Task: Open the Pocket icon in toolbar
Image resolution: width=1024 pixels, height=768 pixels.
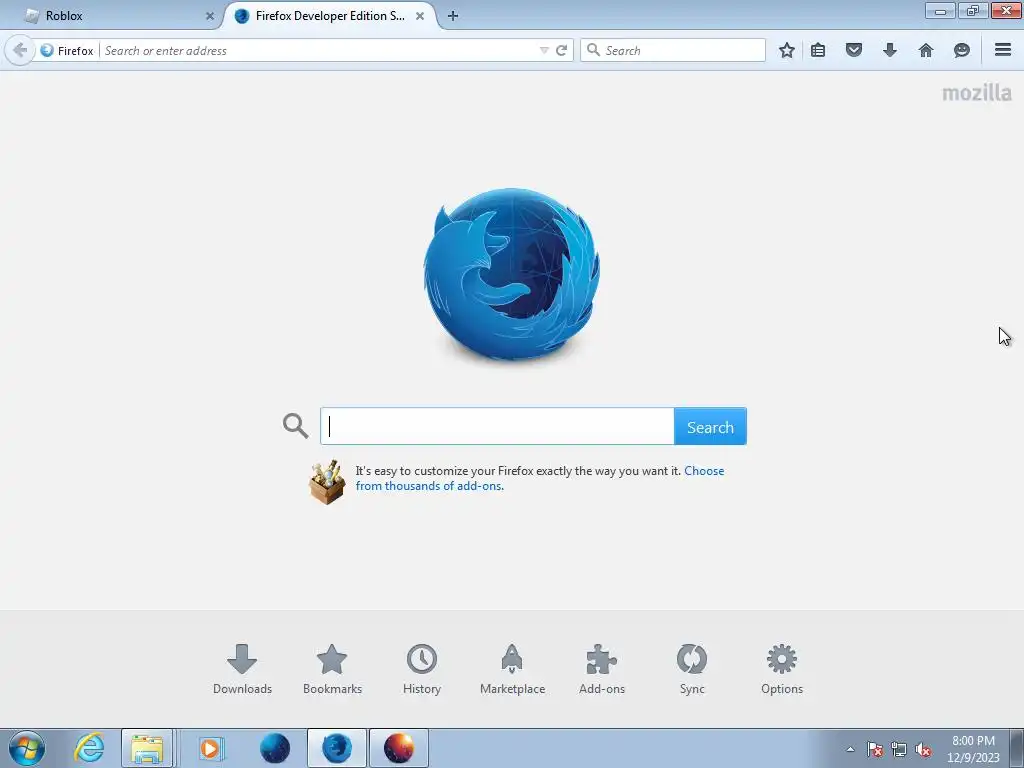Action: (854, 50)
